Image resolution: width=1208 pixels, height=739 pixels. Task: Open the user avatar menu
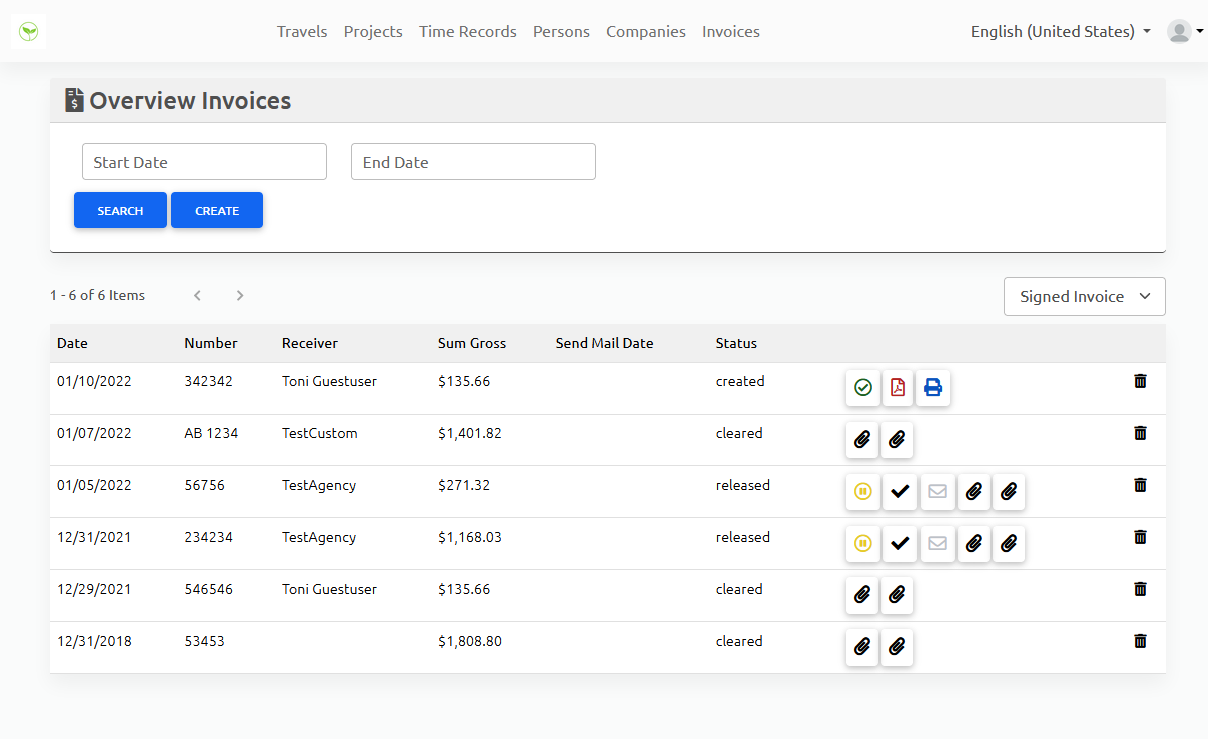[x=1184, y=32]
